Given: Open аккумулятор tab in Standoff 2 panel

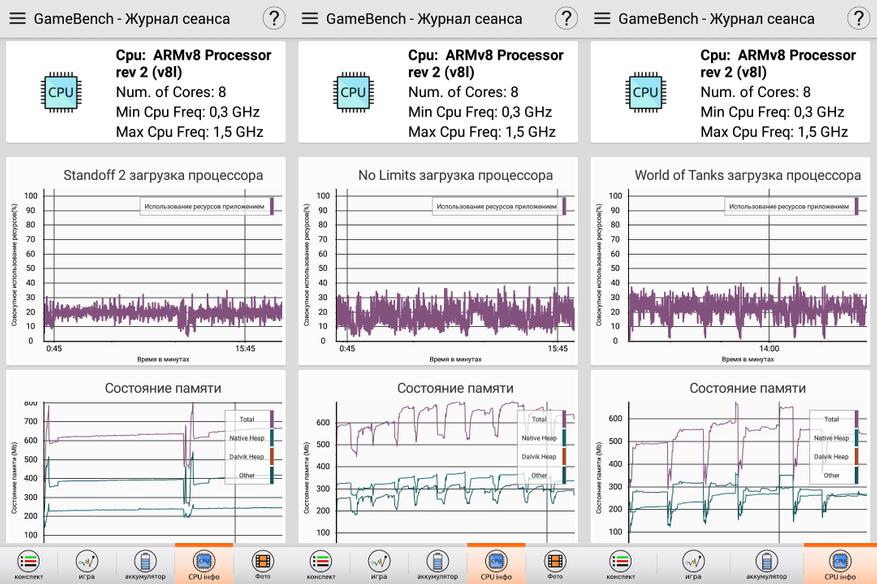Looking at the screenshot, I should [x=145, y=564].
